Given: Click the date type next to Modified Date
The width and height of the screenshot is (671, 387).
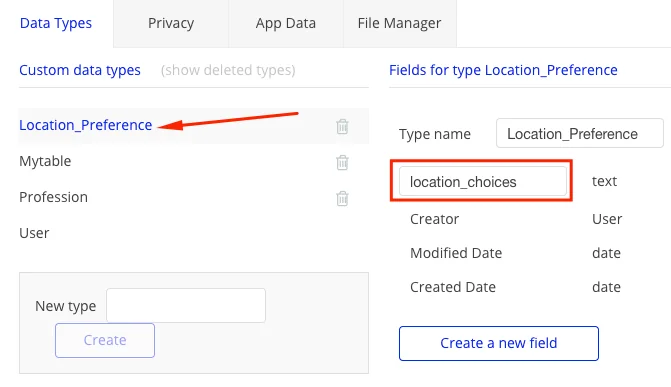Looking at the screenshot, I should click(606, 253).
